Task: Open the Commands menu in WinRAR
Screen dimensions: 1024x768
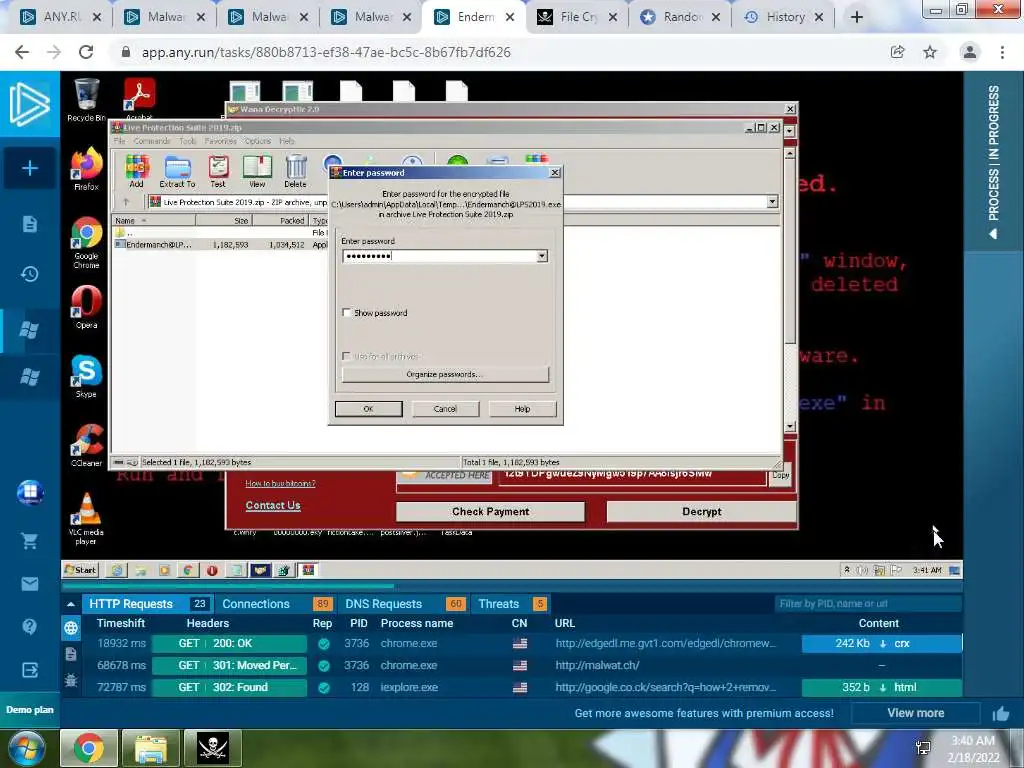Action: (x=152, y=141)
